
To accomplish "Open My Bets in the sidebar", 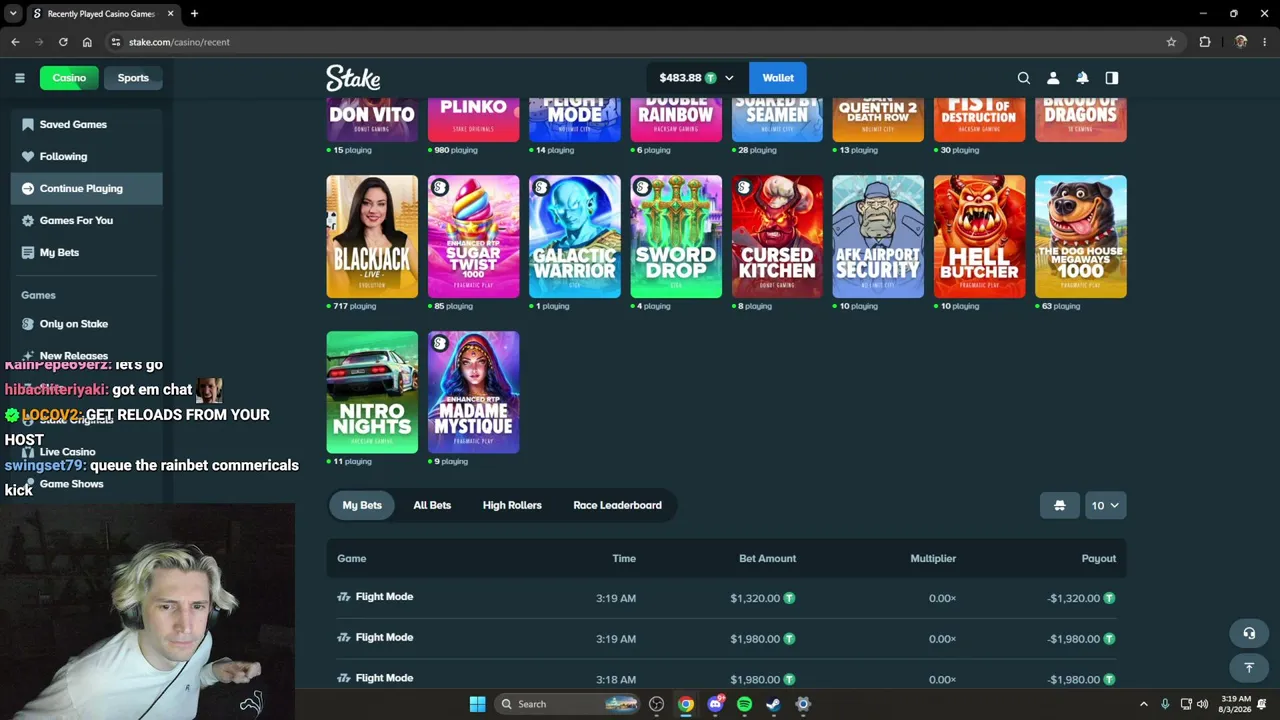I will click(x=87, y=252).
